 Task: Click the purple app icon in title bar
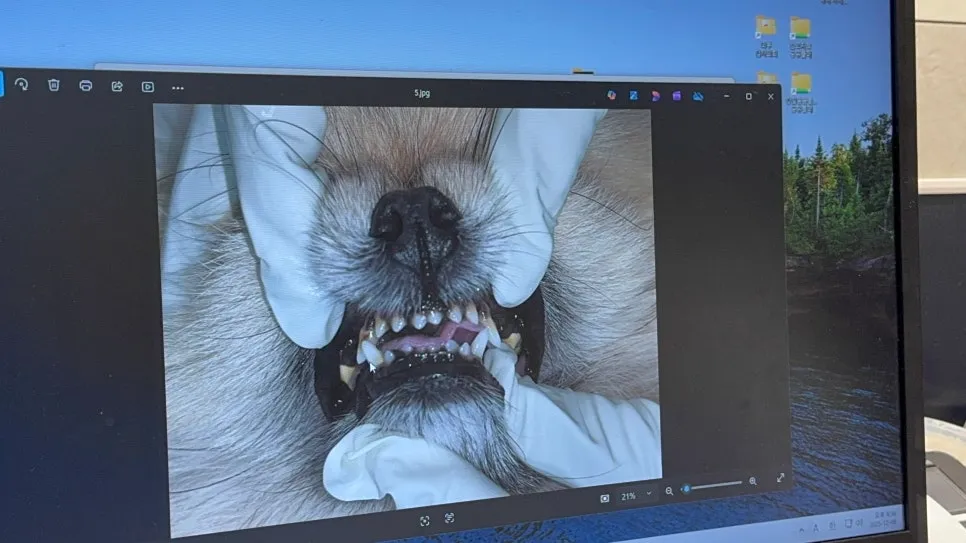(x=676, y=96)
